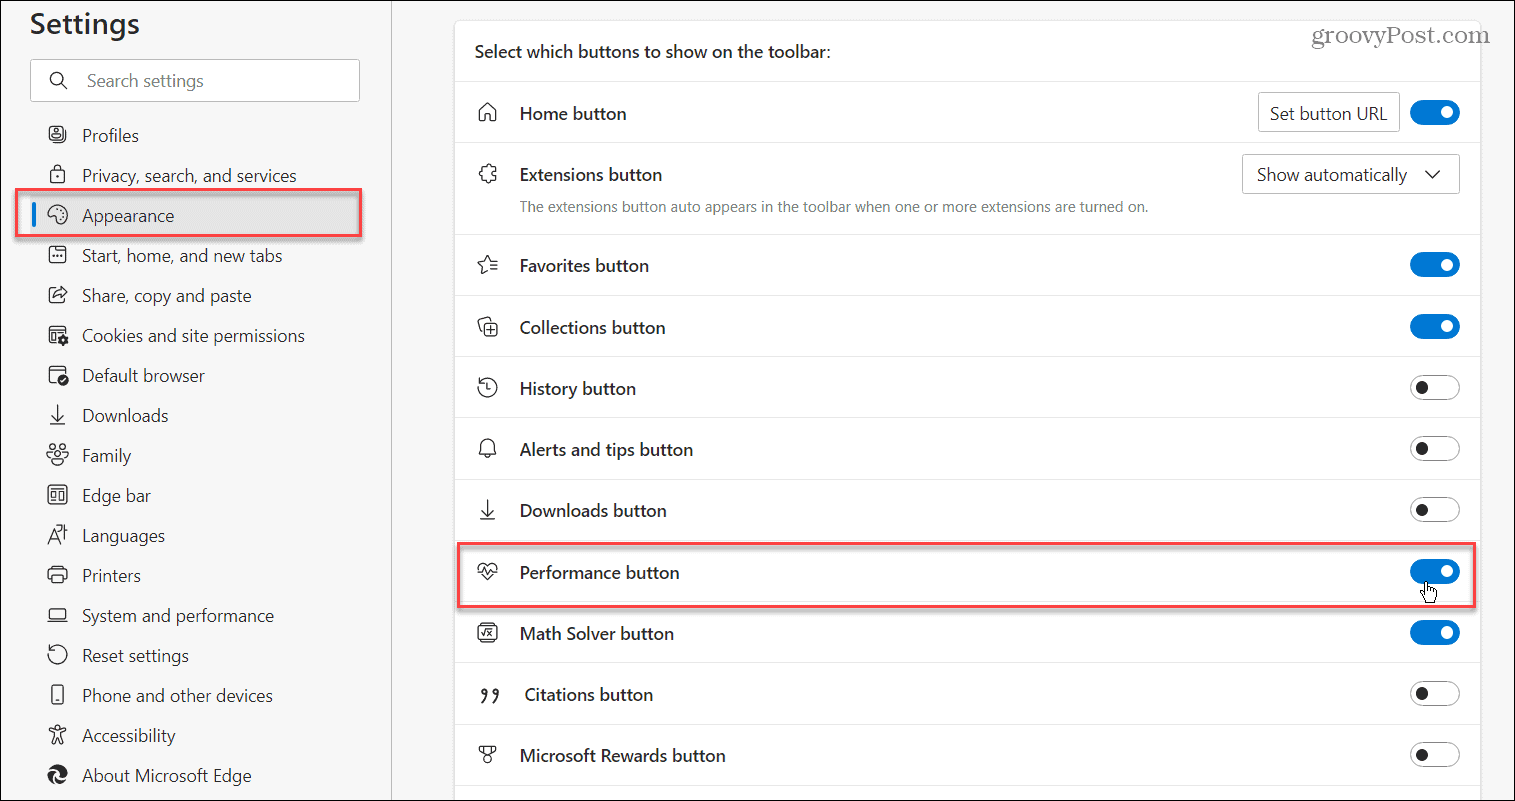Click the Collections icon

tap(487, 326)
